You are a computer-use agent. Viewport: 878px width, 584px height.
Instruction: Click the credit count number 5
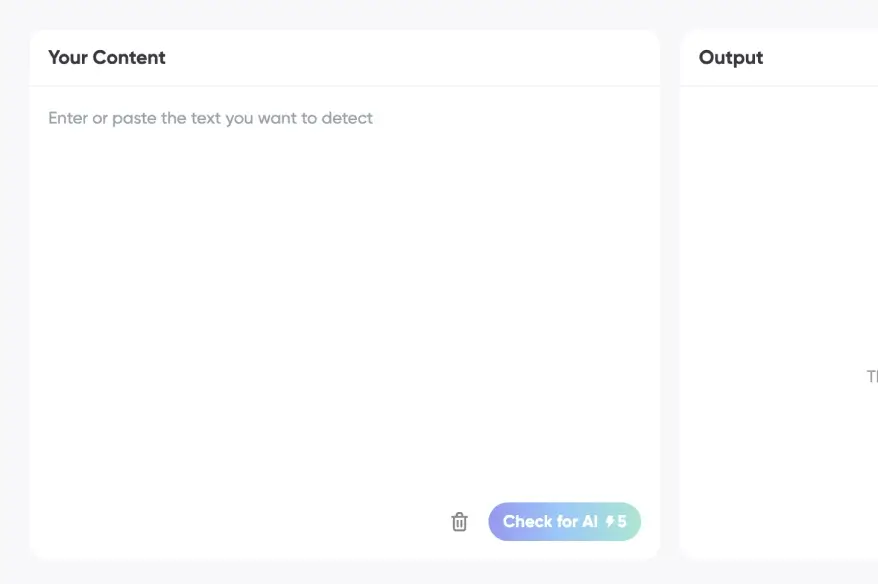[x=622, y=522]
